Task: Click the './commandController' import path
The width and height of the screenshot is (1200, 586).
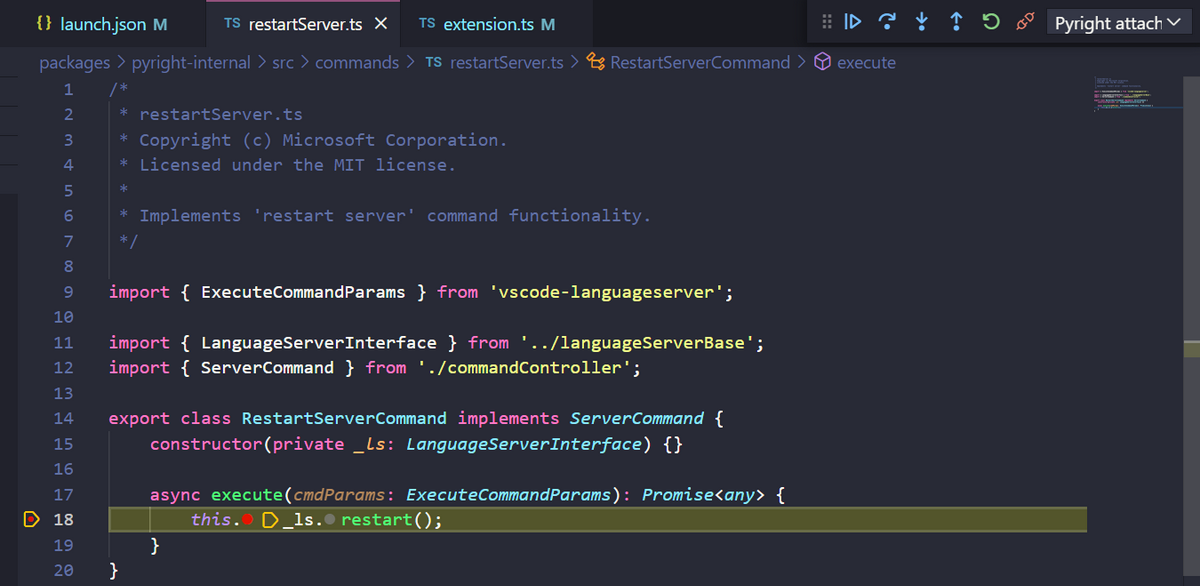Action: (x=524, y=368)
